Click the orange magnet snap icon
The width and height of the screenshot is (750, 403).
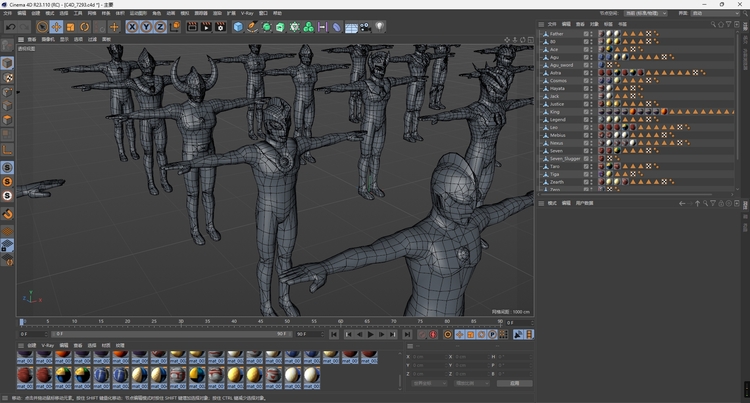coord(7,214)
